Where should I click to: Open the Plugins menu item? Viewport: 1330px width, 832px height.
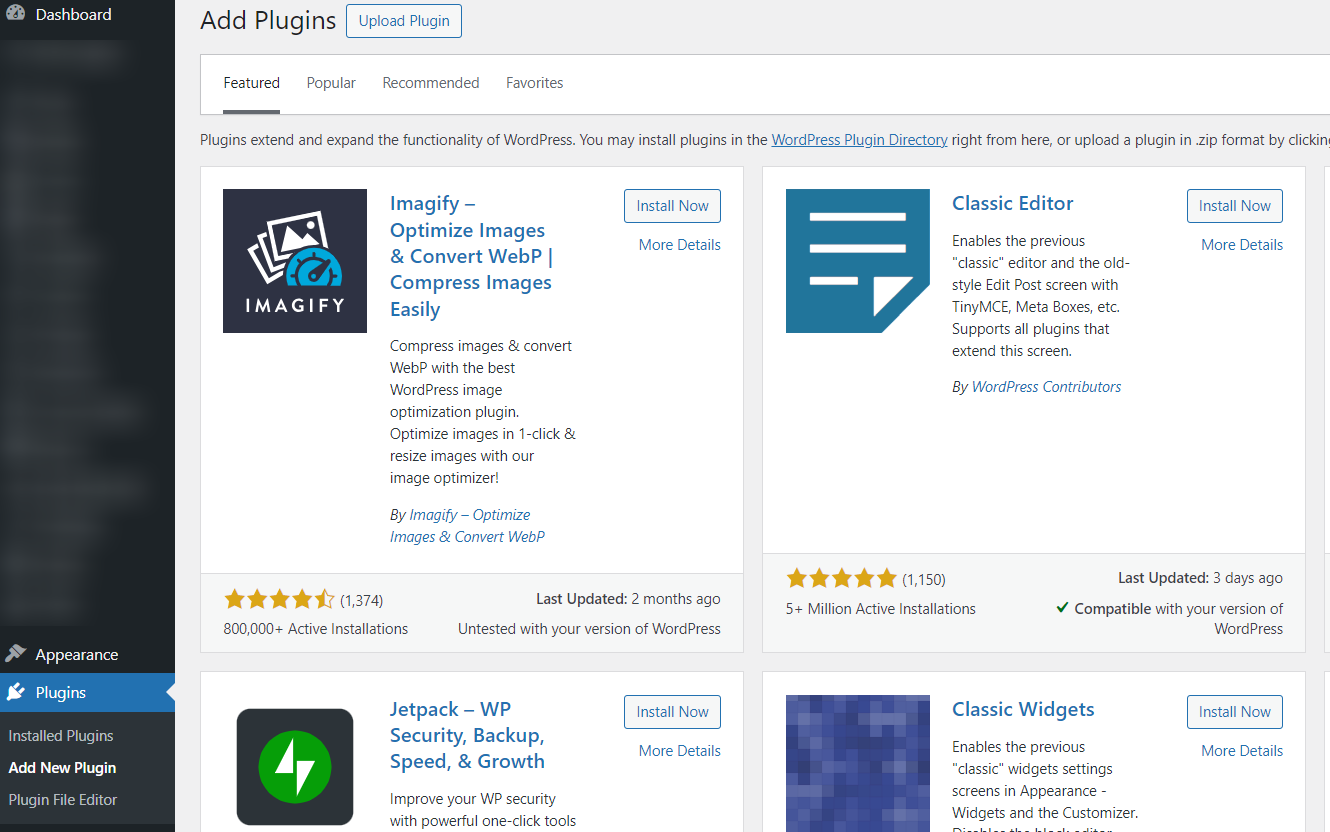point(87,692)
